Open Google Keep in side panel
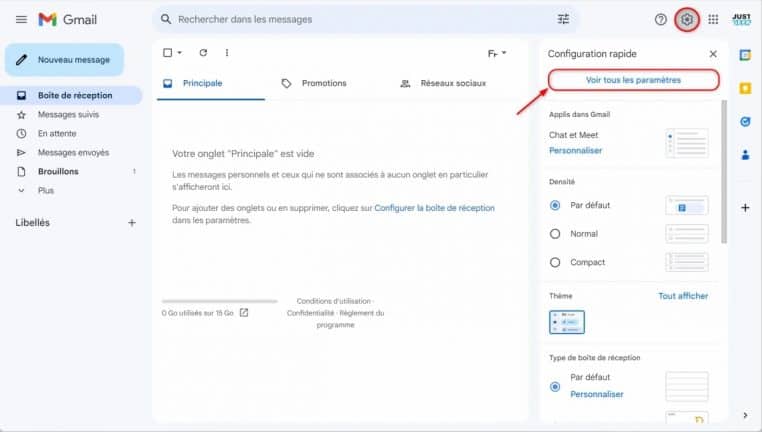This screenshot has height=432, width=762. click(745, 88)
